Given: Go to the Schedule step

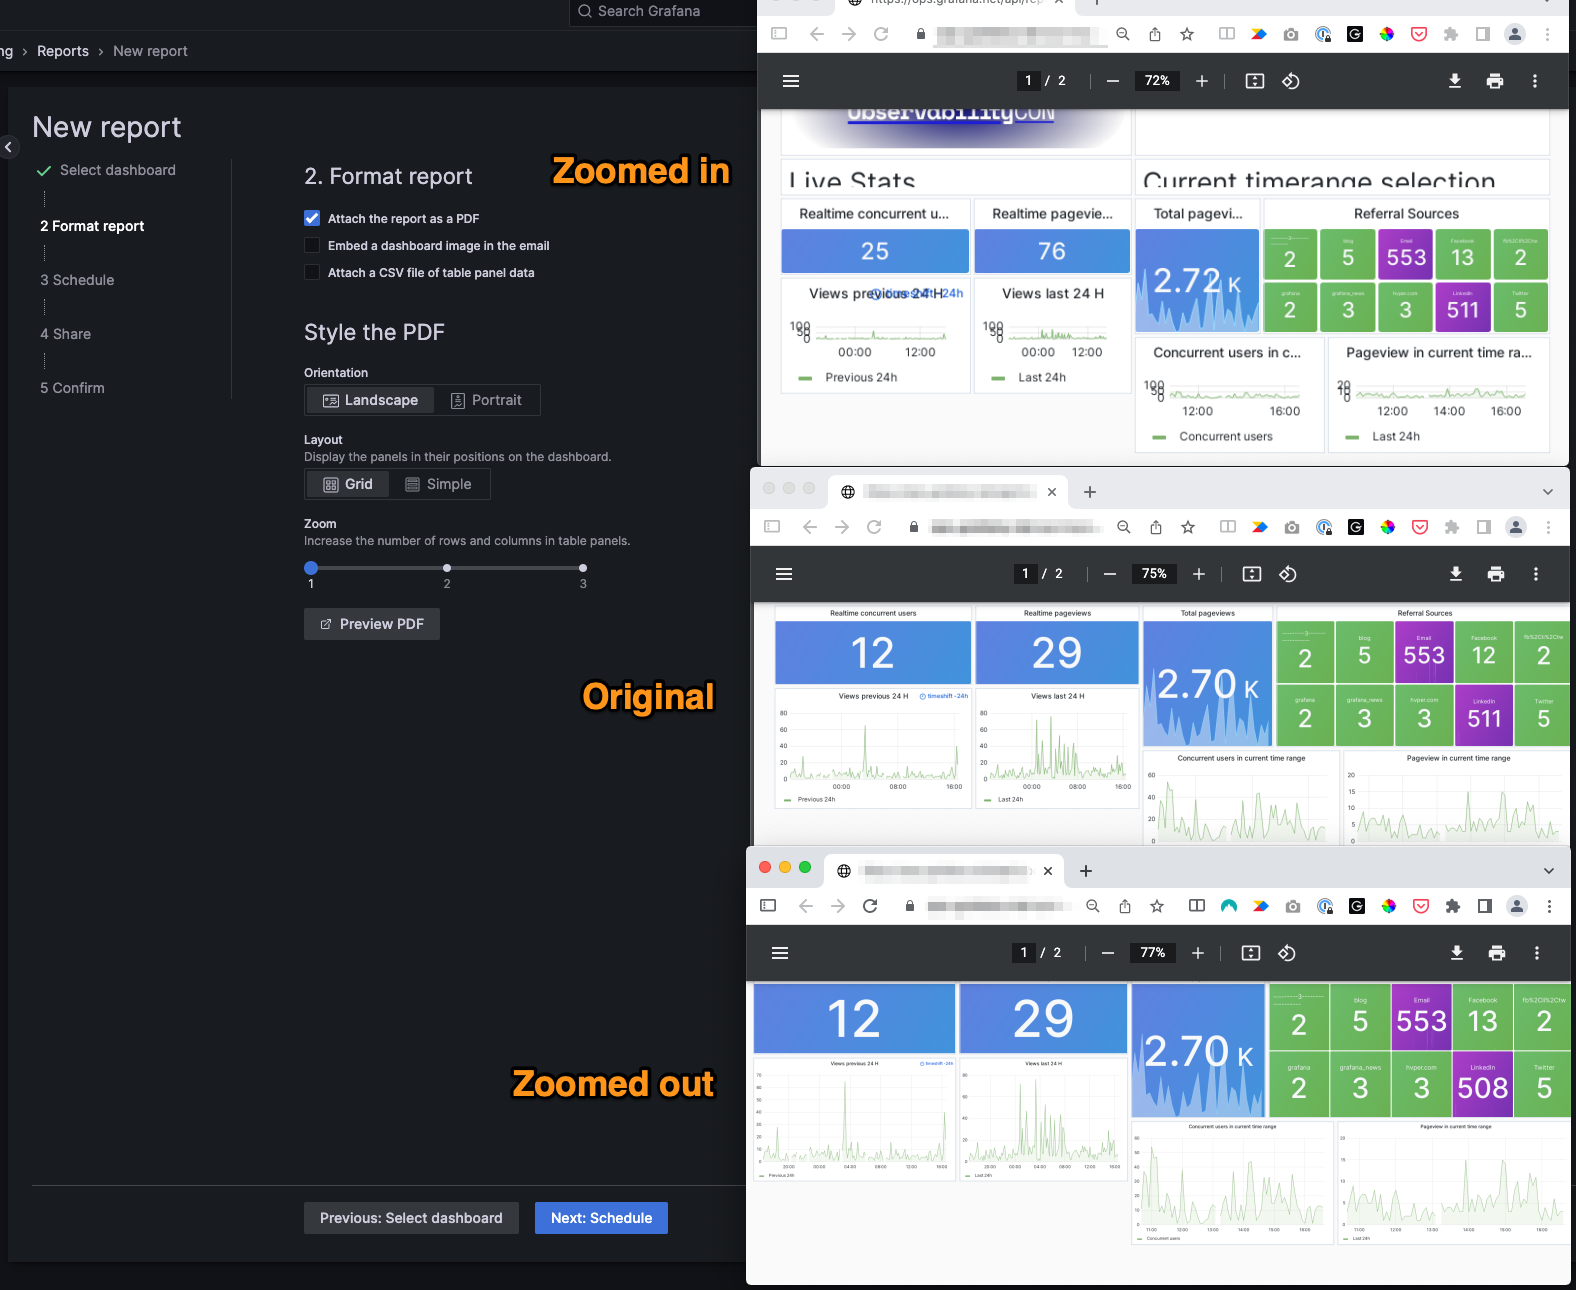Looking at the screenshot, I should [x=601, y=1218].
